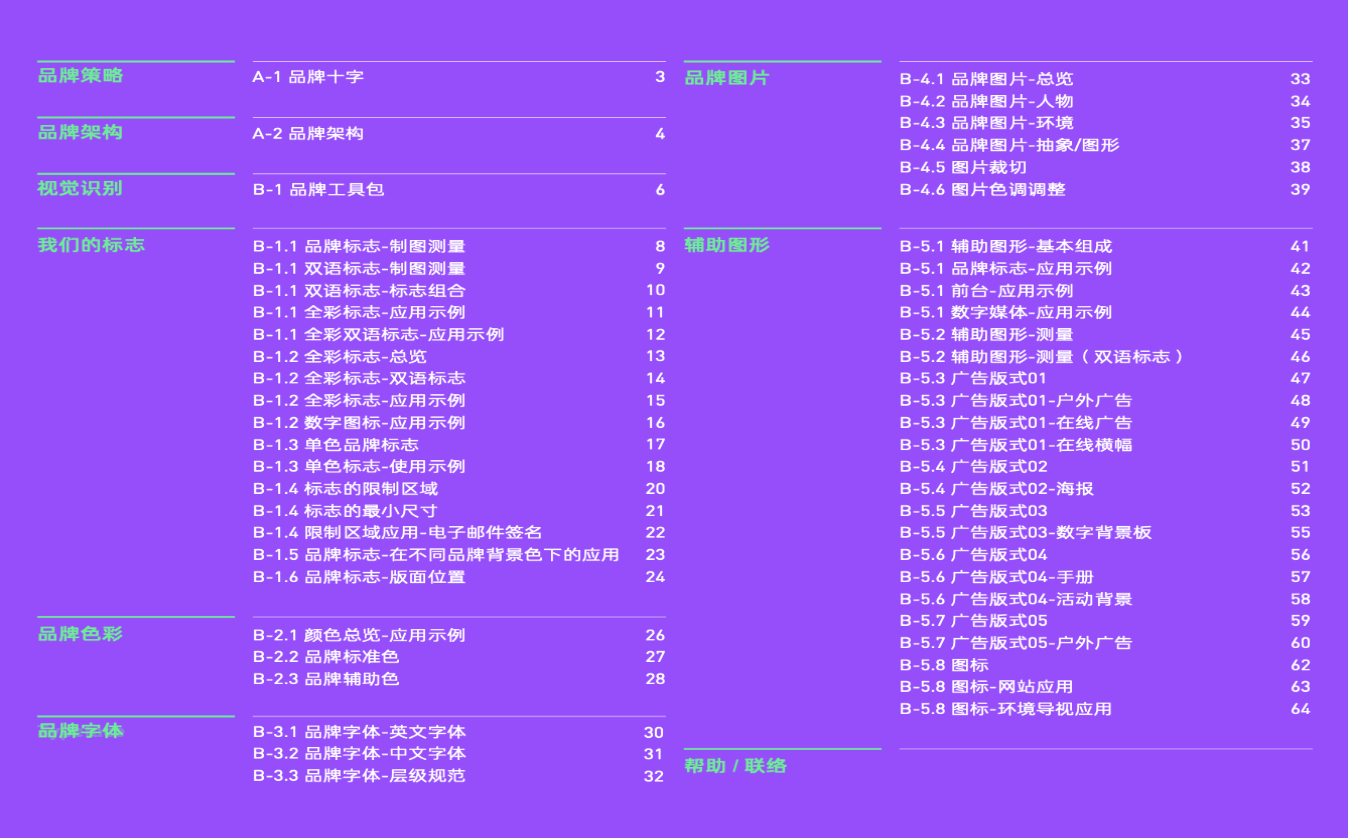1348x838 pixels.
Task: Open B-2.2 品牌标准色 entry
Action: coord(326,657)
